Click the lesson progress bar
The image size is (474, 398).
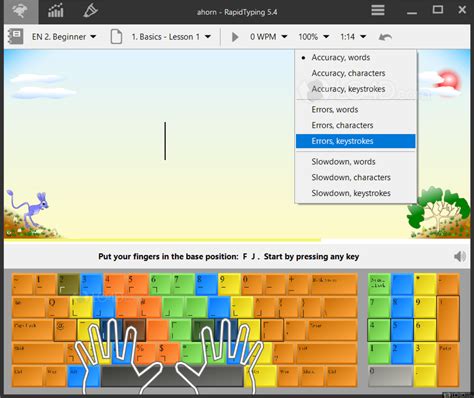(237, 240)
